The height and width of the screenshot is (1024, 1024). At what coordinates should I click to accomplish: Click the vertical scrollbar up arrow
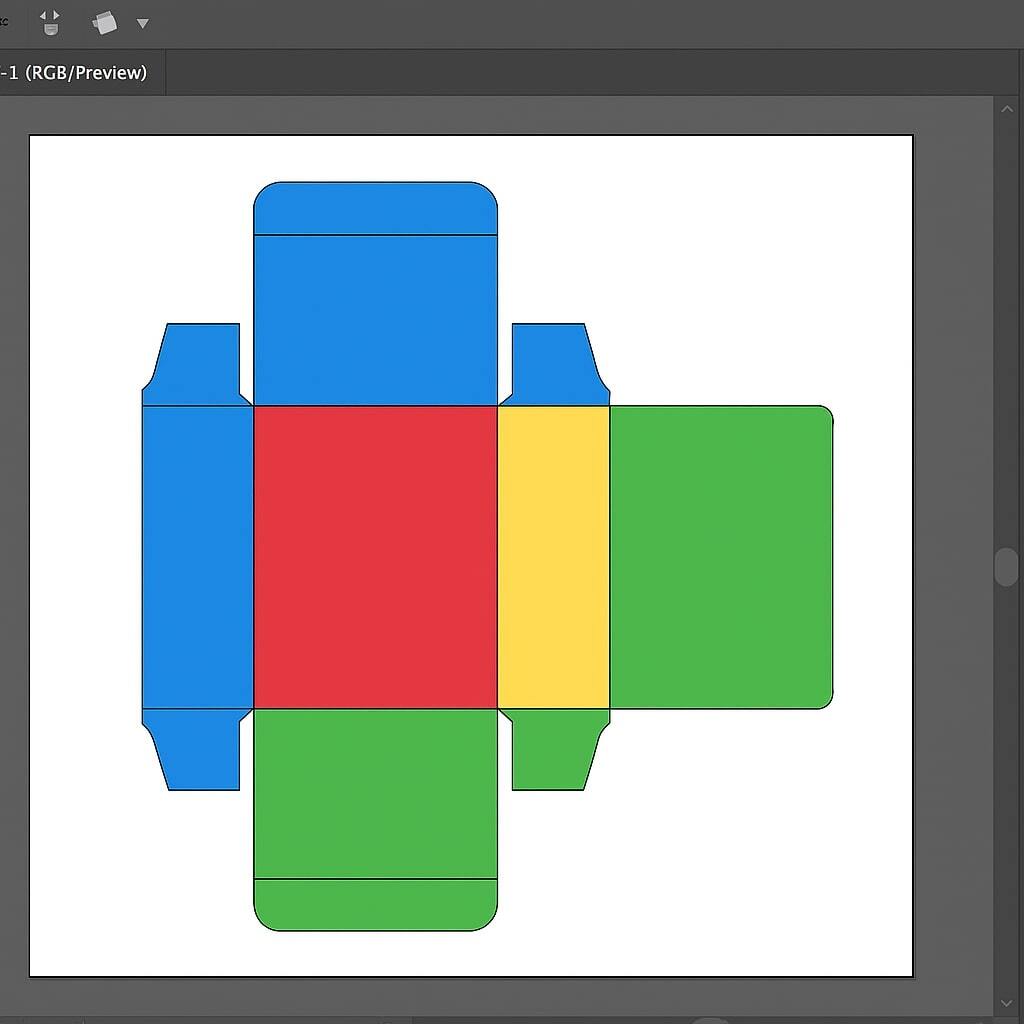1007,109
